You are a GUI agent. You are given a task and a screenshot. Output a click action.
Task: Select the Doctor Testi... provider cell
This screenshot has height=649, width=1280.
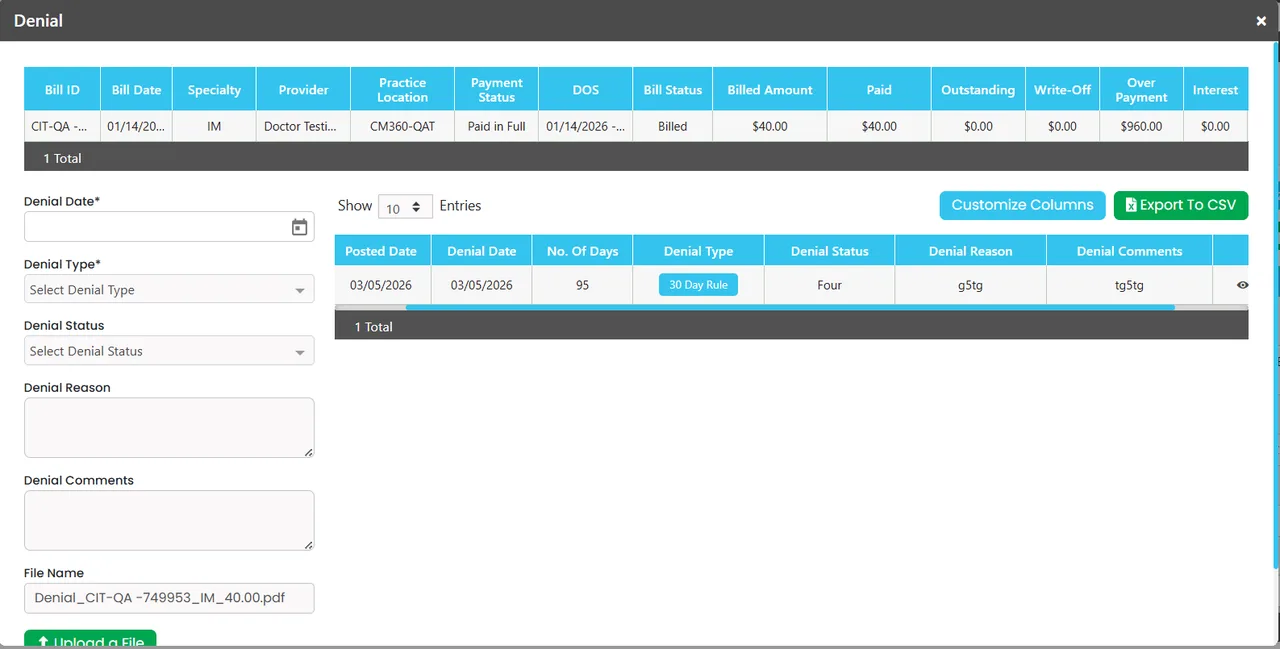(x=304, y=127)
